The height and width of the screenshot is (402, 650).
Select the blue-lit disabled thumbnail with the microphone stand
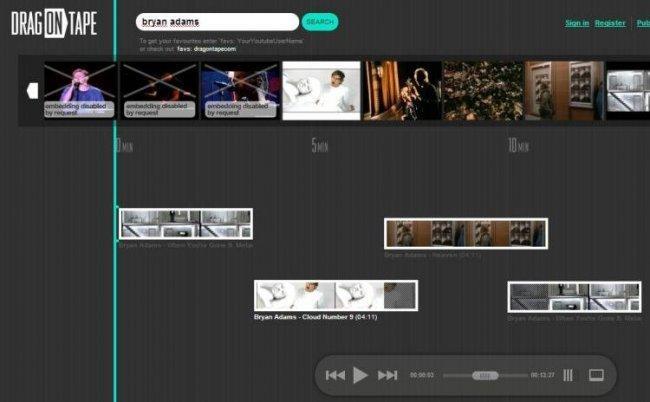(x=240, y=91)
